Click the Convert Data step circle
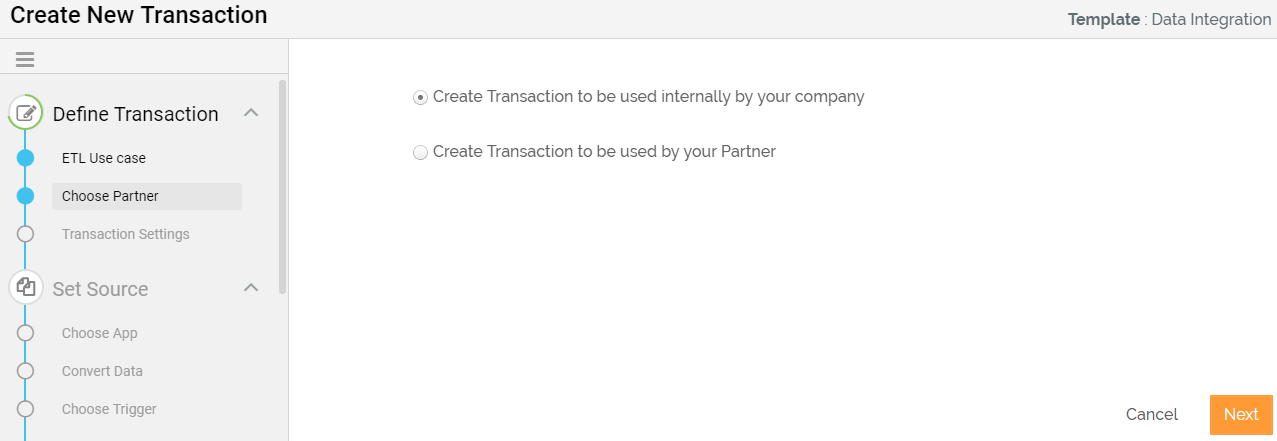 tap(26, 371)
